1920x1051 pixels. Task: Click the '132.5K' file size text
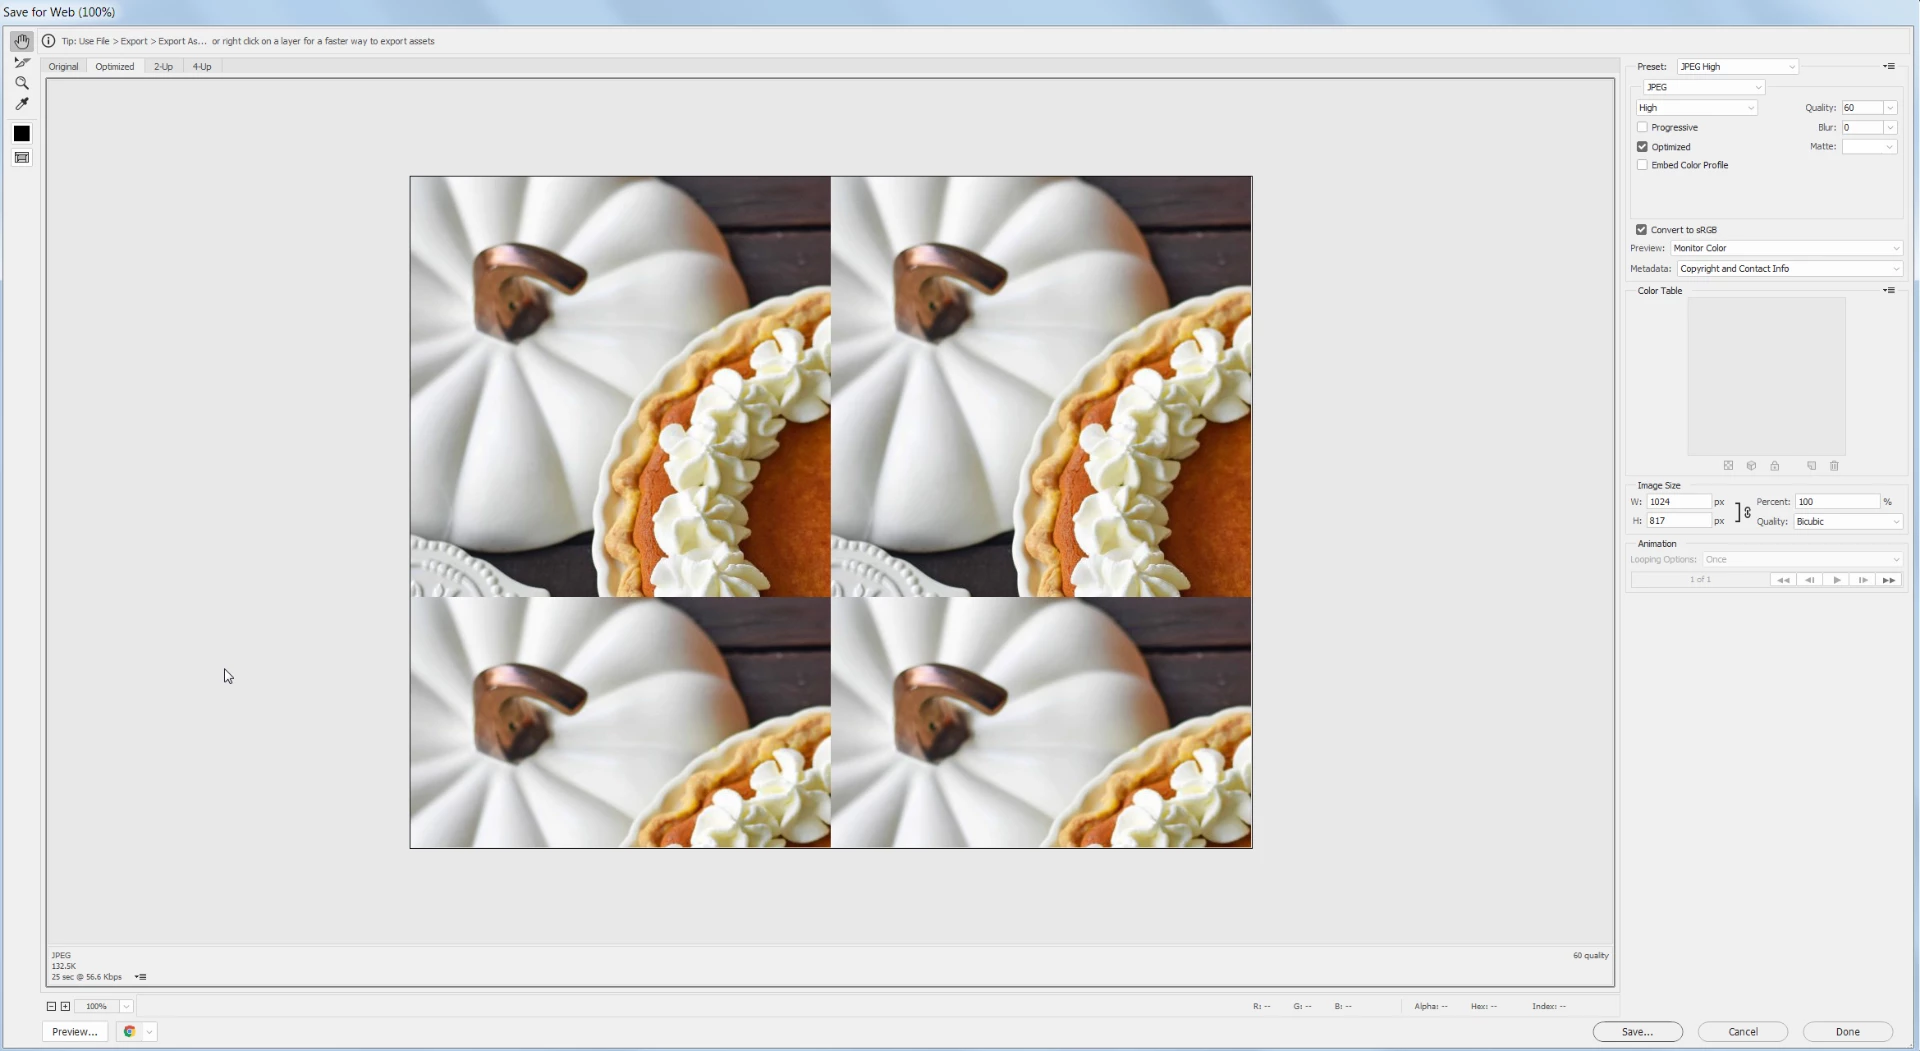[x=64, y=966]
